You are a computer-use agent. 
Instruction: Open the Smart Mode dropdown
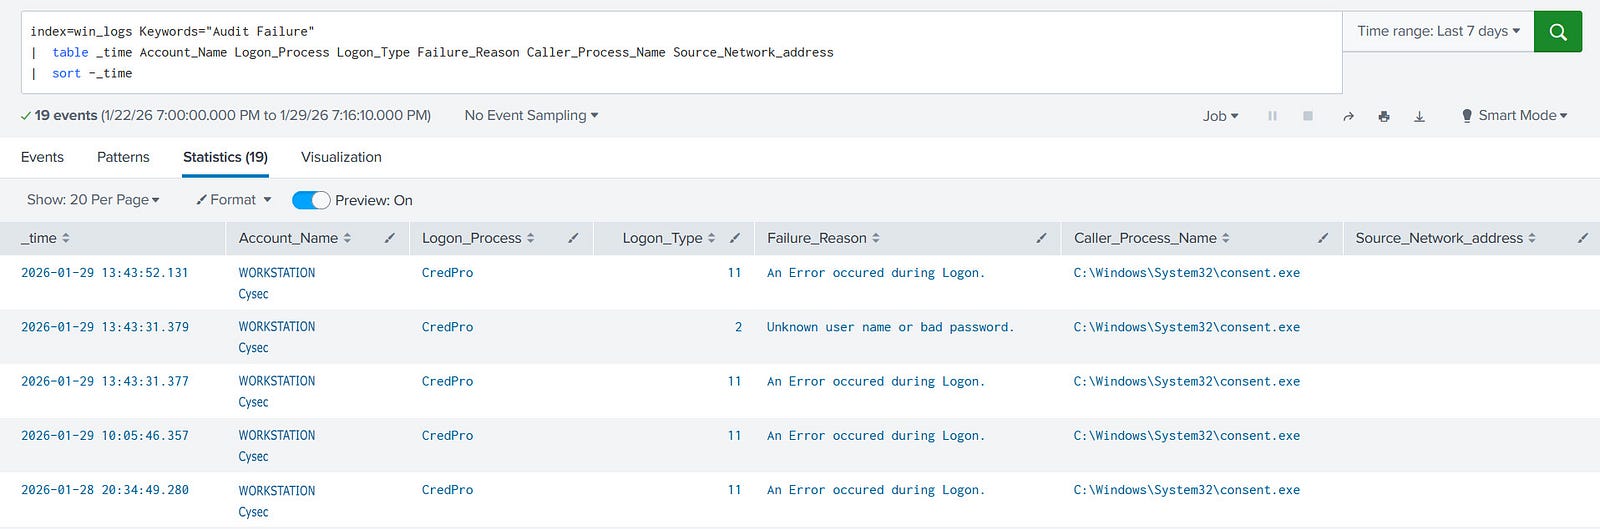click(1514, 115)
